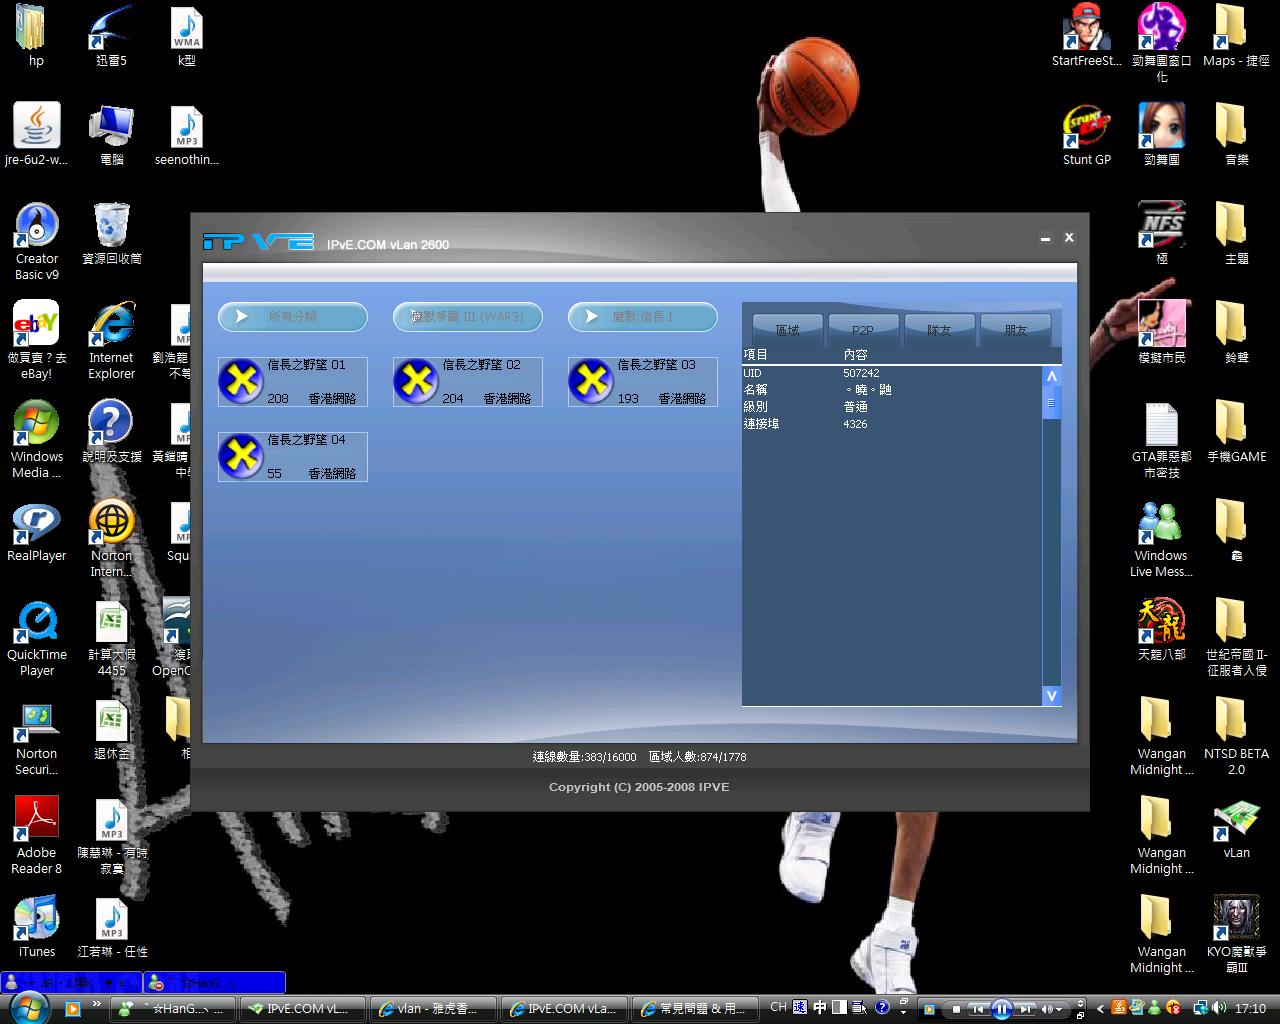Screen dimensions: 1280x1024
Task: Switch to the 常見問題 & 用 browser window
Action: click(696, 1009)
